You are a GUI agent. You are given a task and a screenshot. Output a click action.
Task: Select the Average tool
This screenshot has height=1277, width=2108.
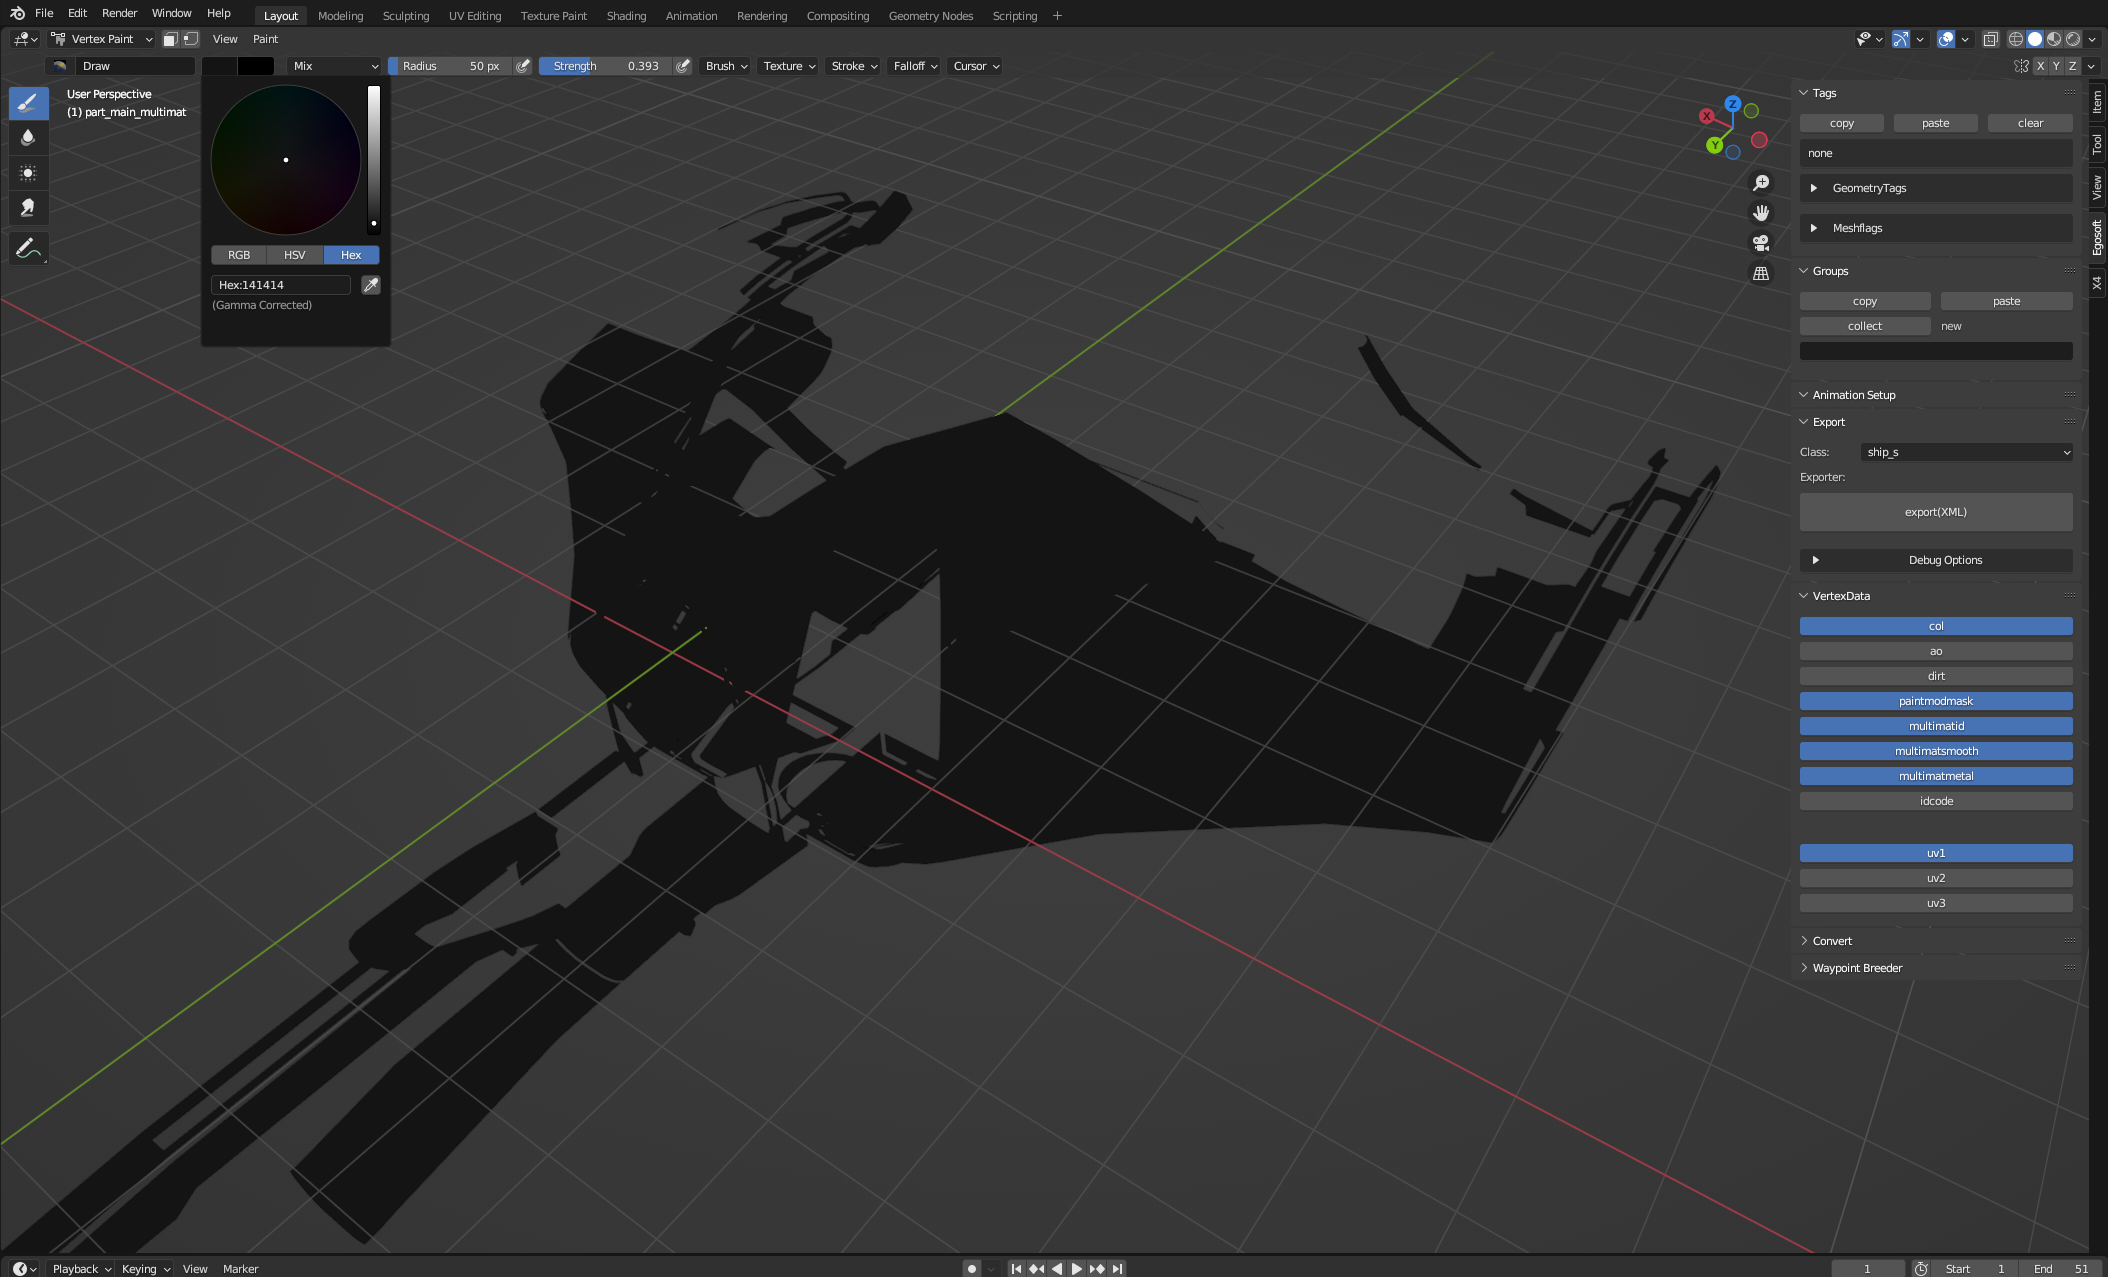[28, 173]
